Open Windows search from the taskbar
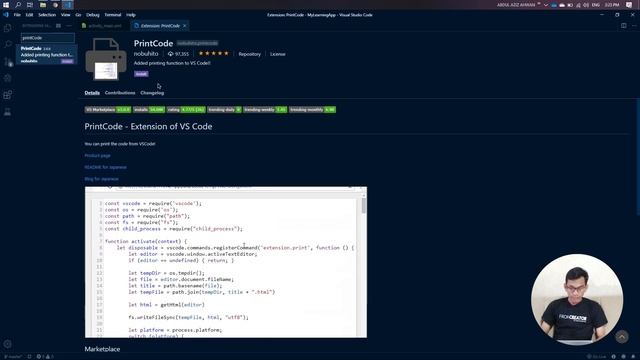This screenshot has height=360, width=640. click(x=18, y=5)
